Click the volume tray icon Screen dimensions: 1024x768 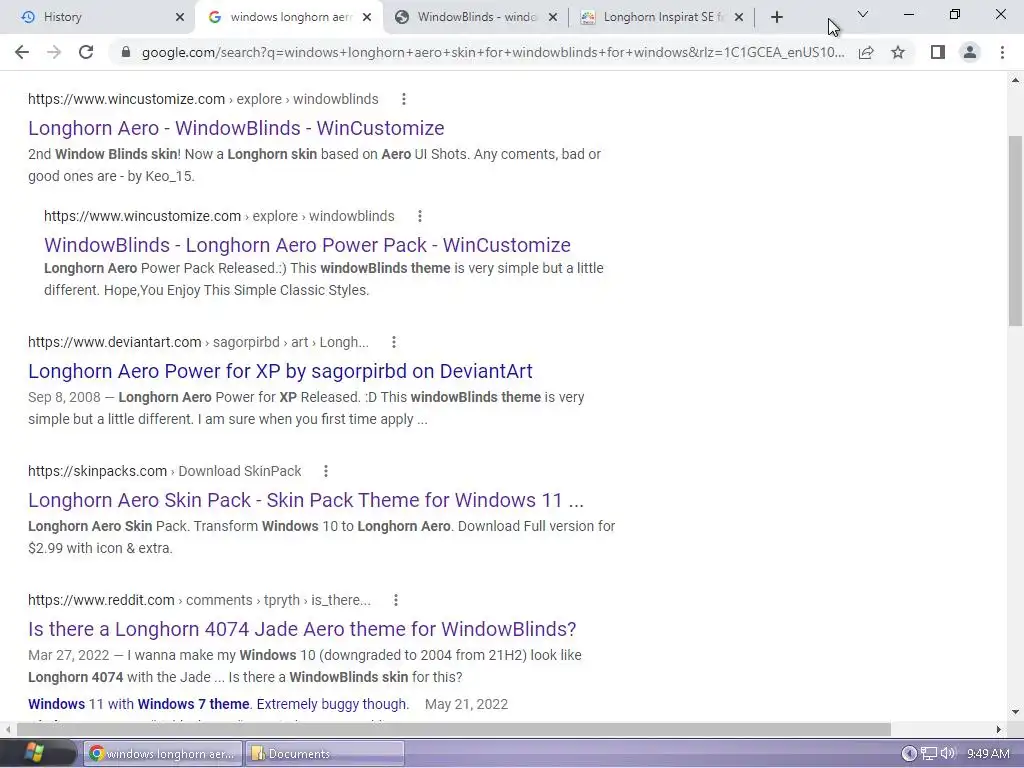[x=948, y=754]
